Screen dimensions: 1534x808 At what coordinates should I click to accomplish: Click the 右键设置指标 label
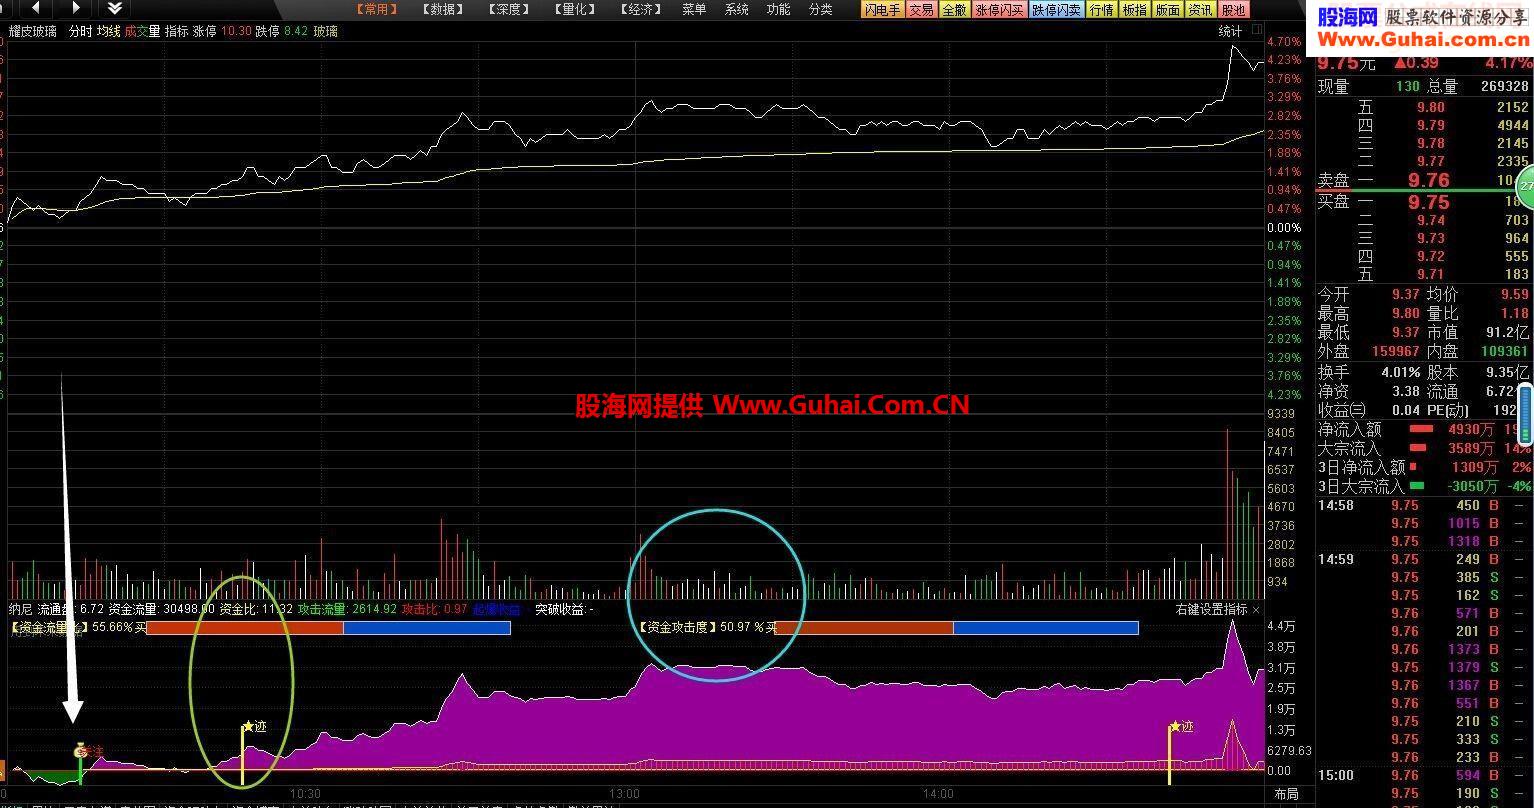1211,609
